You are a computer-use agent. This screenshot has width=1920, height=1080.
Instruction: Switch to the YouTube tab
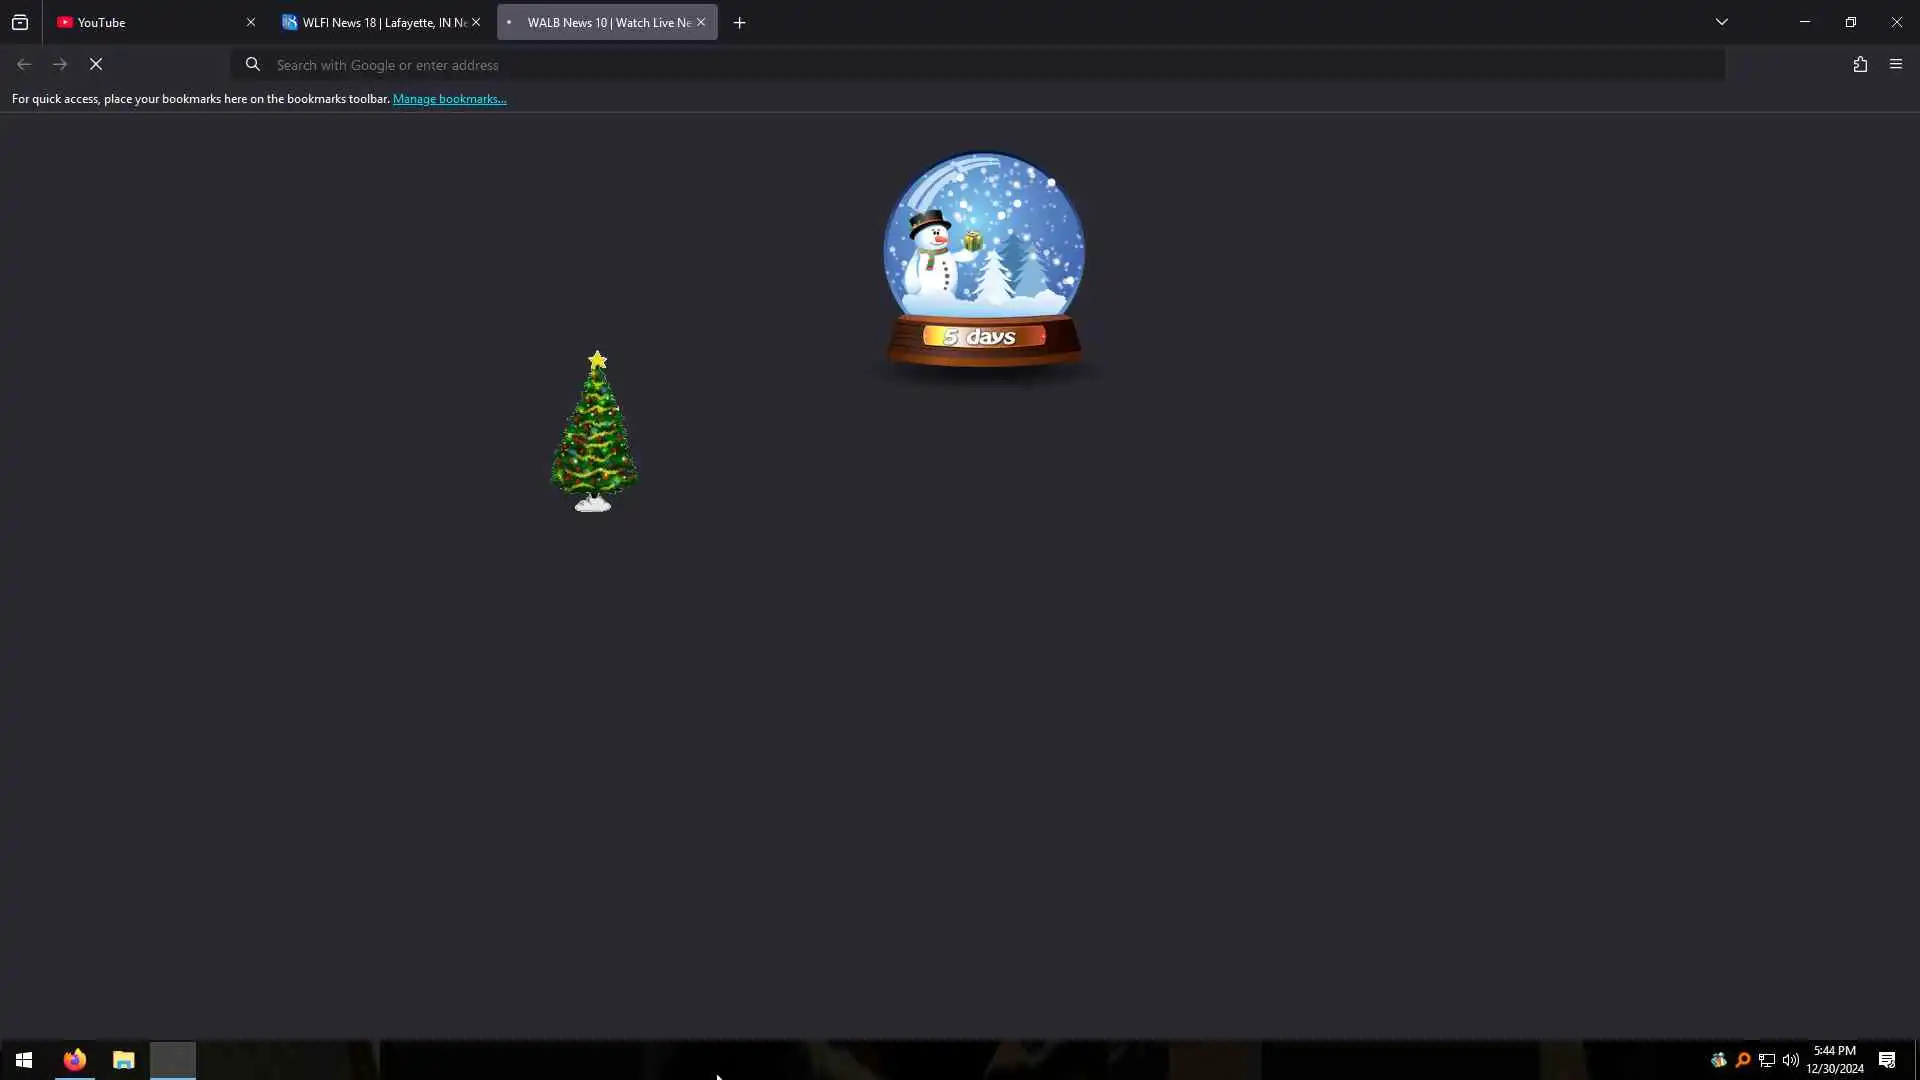pos(150,22)
